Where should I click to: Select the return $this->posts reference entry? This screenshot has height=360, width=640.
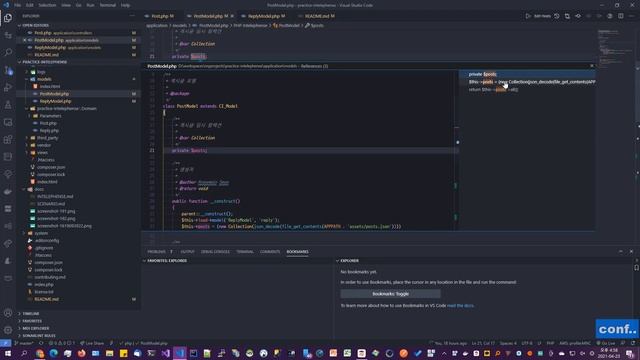[x=527, y=89]
